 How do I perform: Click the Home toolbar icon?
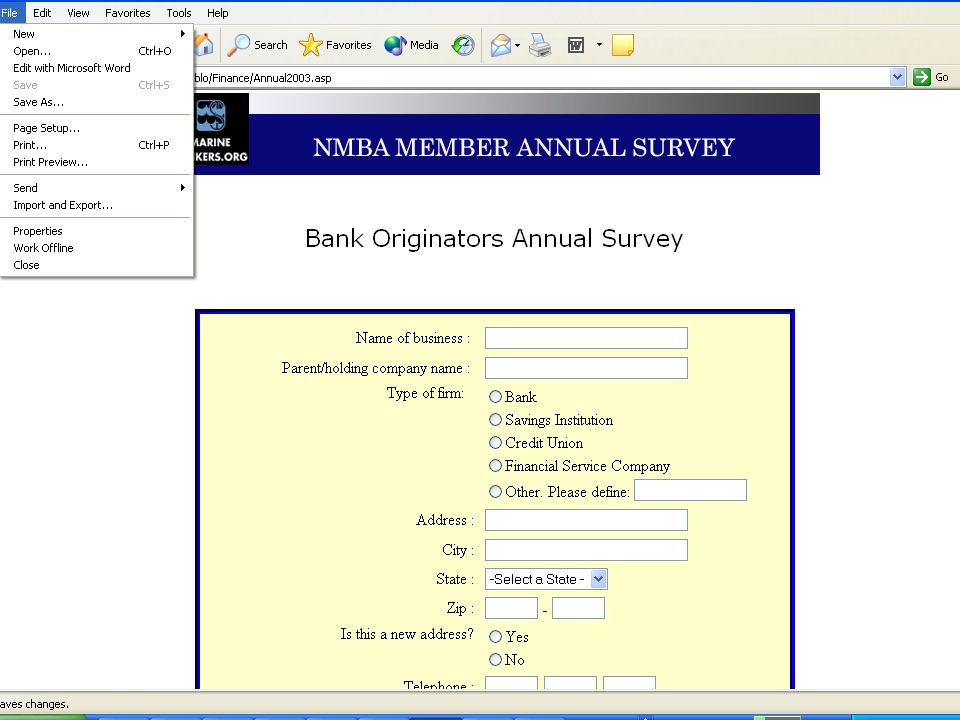204,45
